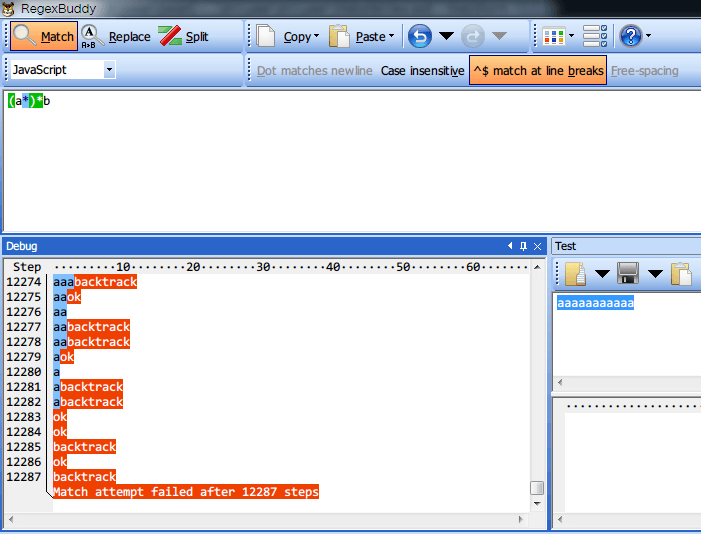Click the Copy regex icon
Image resolution: width=701 pixels, height=534 pixels.
click(x=266, y=36)
